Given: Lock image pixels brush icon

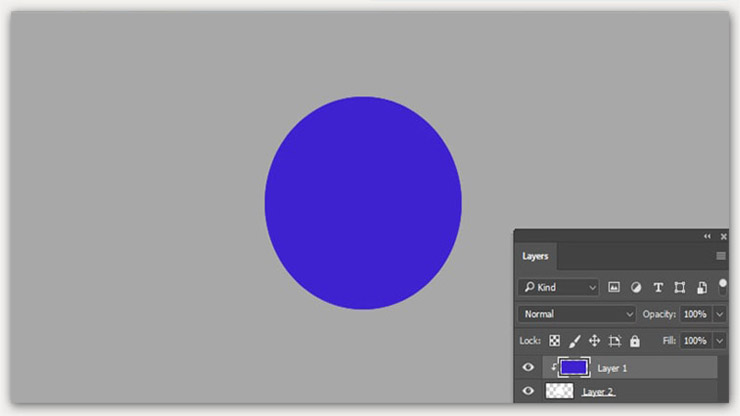Looking at the screenshot, I should pos(574,341).
